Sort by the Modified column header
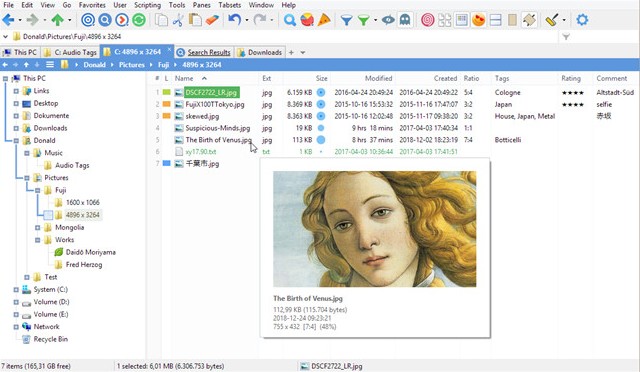Screen dimensions: 640x372 coord(378,78)
